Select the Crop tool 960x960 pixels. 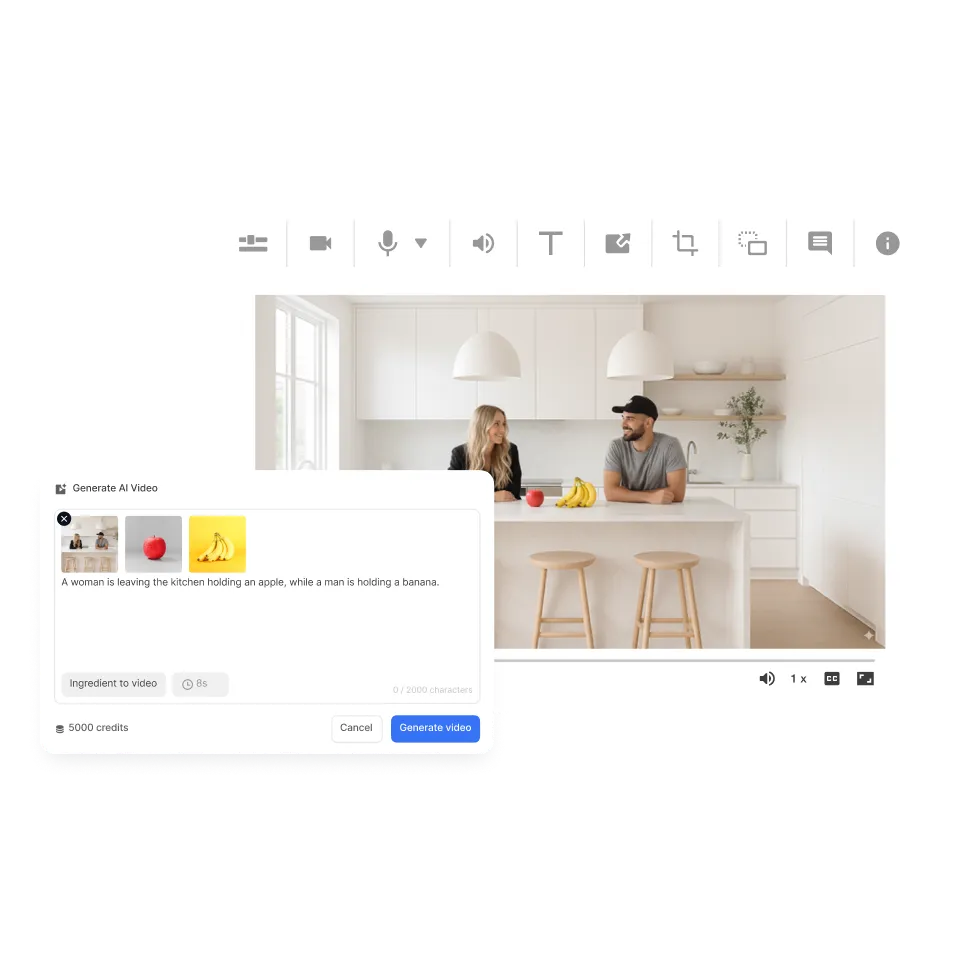pos(684,242)
